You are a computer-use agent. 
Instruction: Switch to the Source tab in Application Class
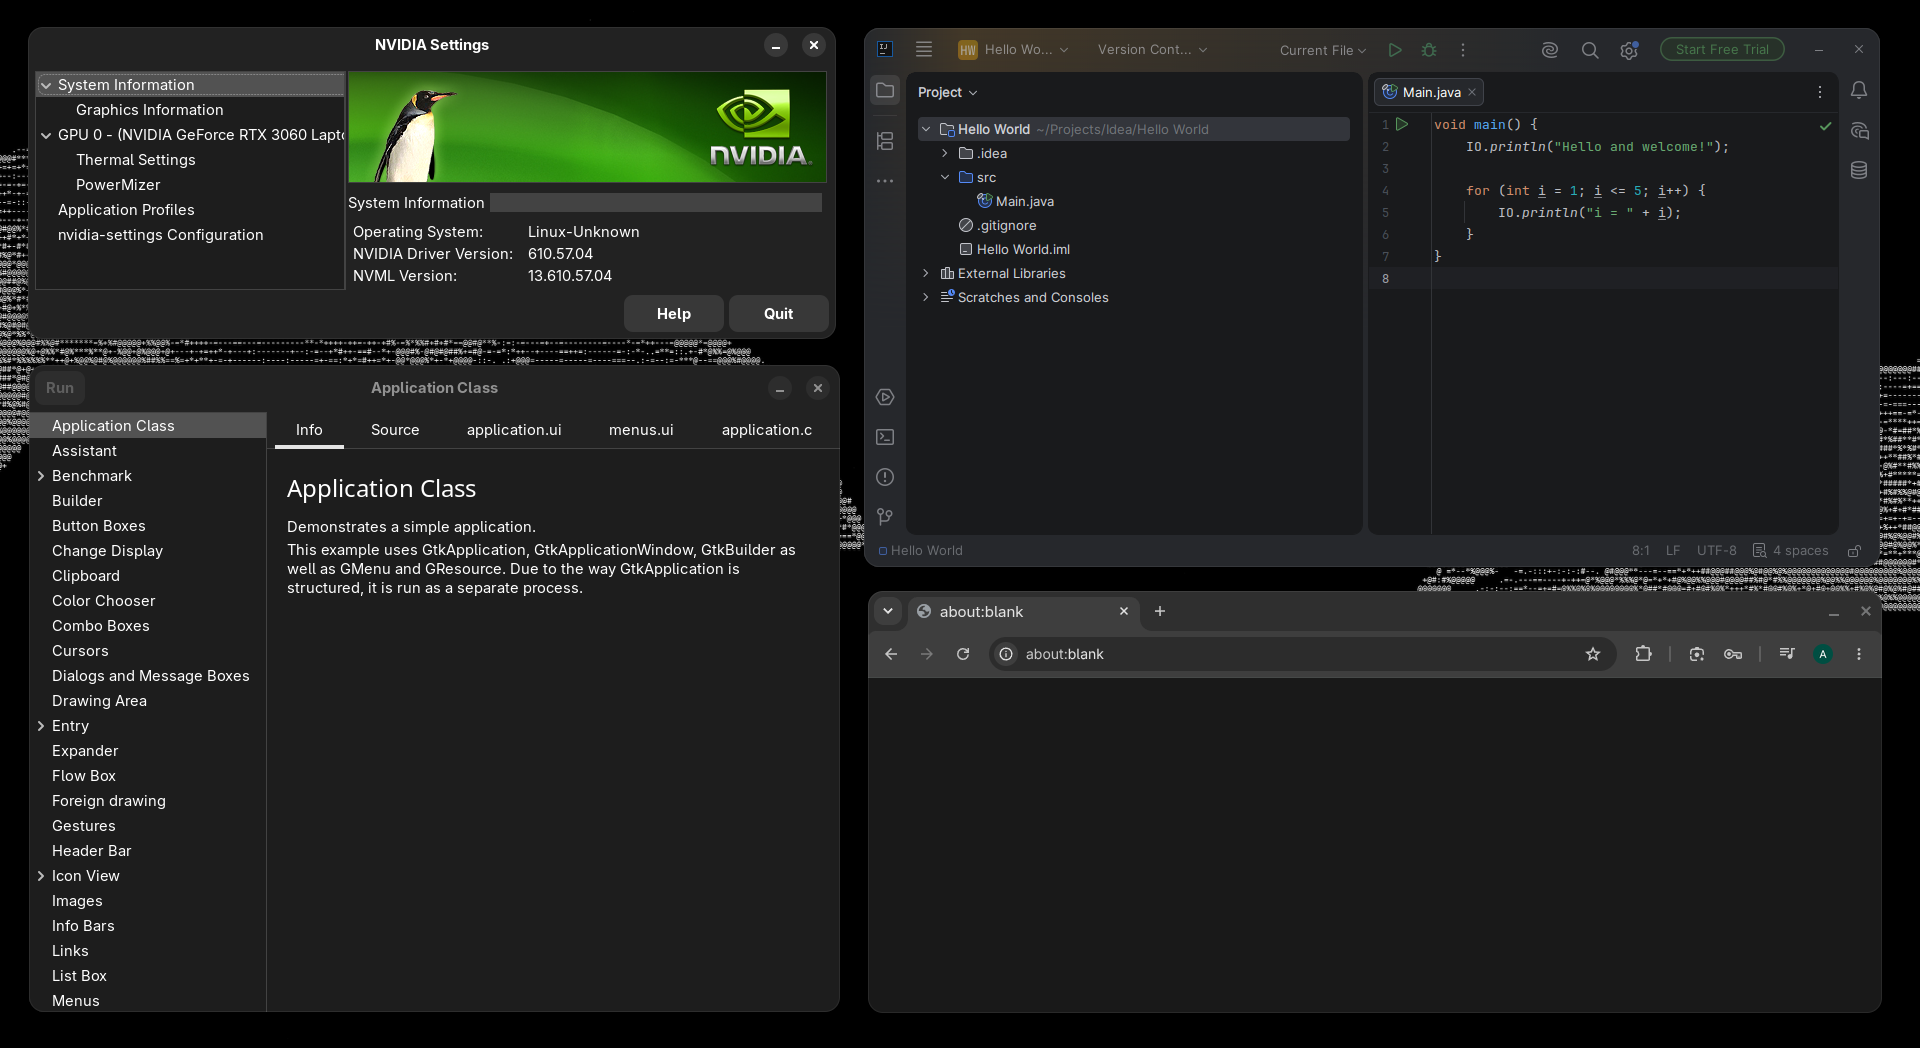pyautogui.click(x=395, y=430)
